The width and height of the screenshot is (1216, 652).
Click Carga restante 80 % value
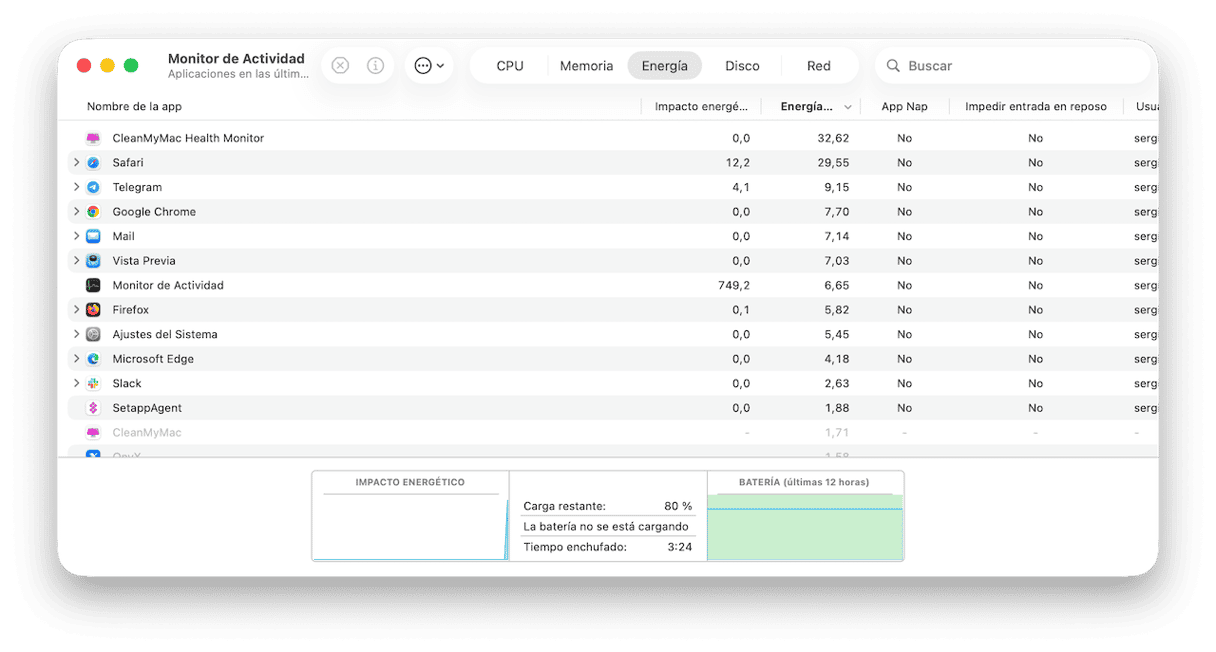click(x=678, y=506)
